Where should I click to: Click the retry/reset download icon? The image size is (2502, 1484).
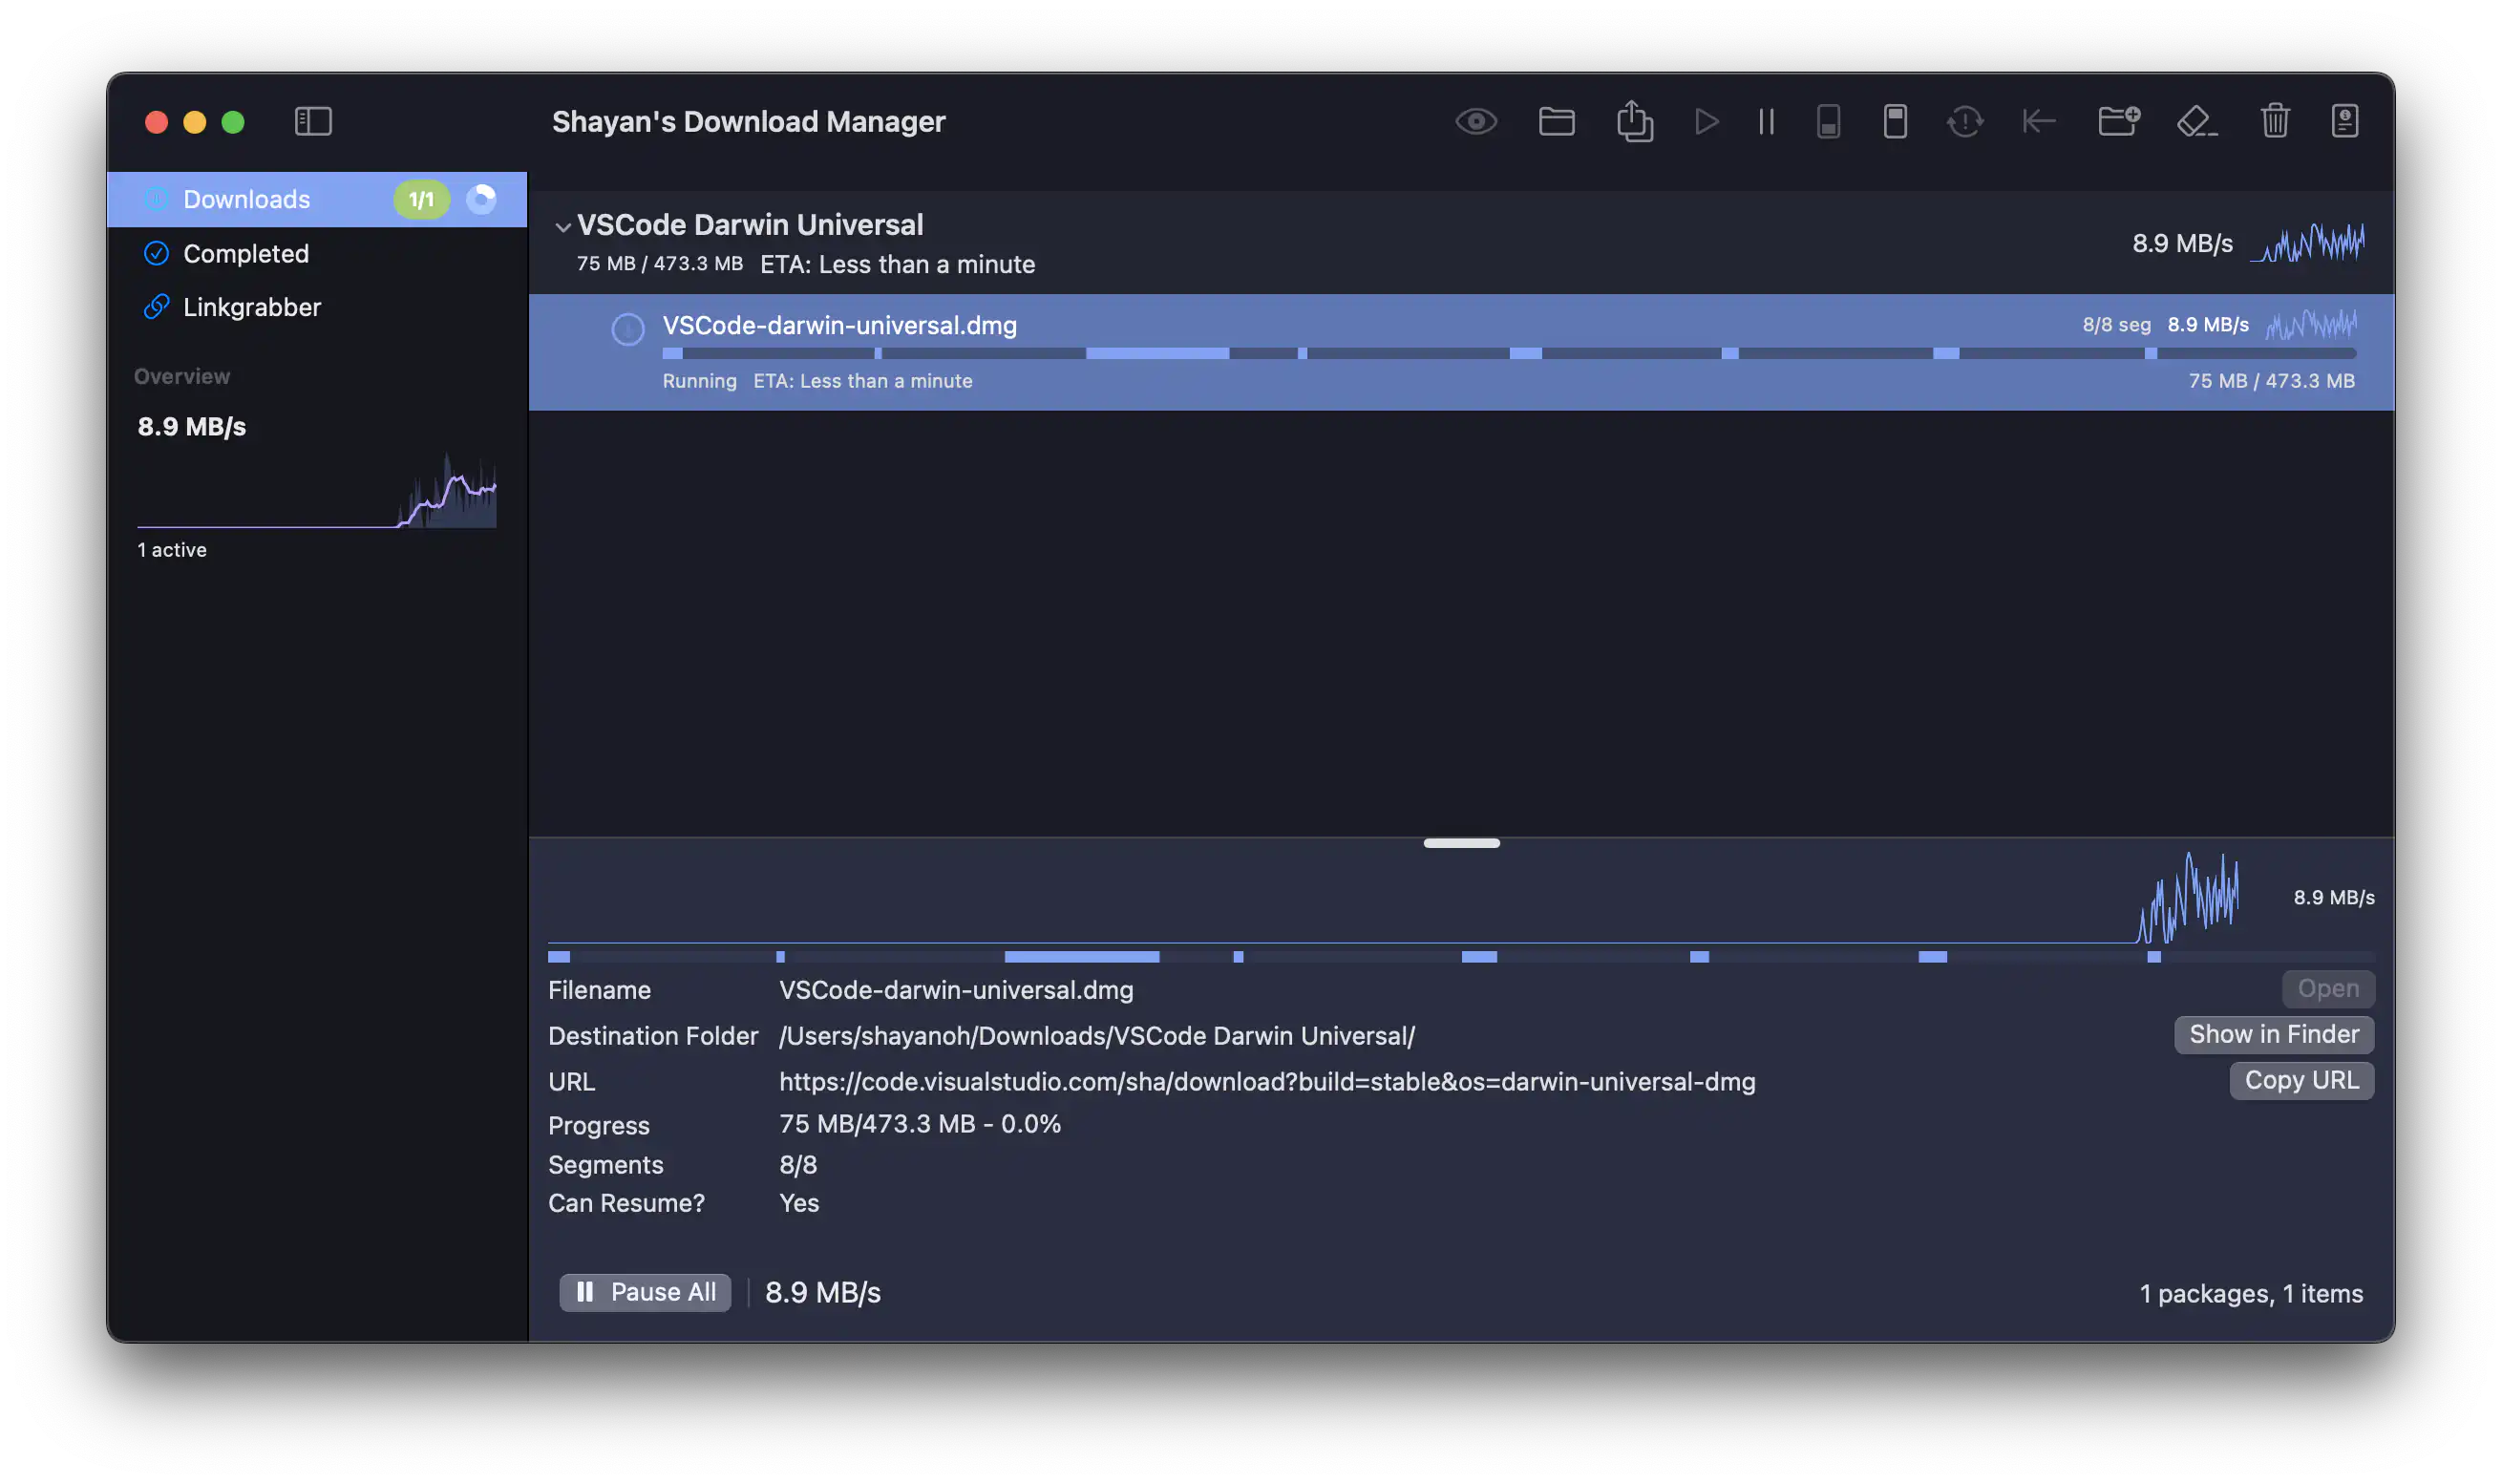pyautogui.click(x=1965, y=121)
